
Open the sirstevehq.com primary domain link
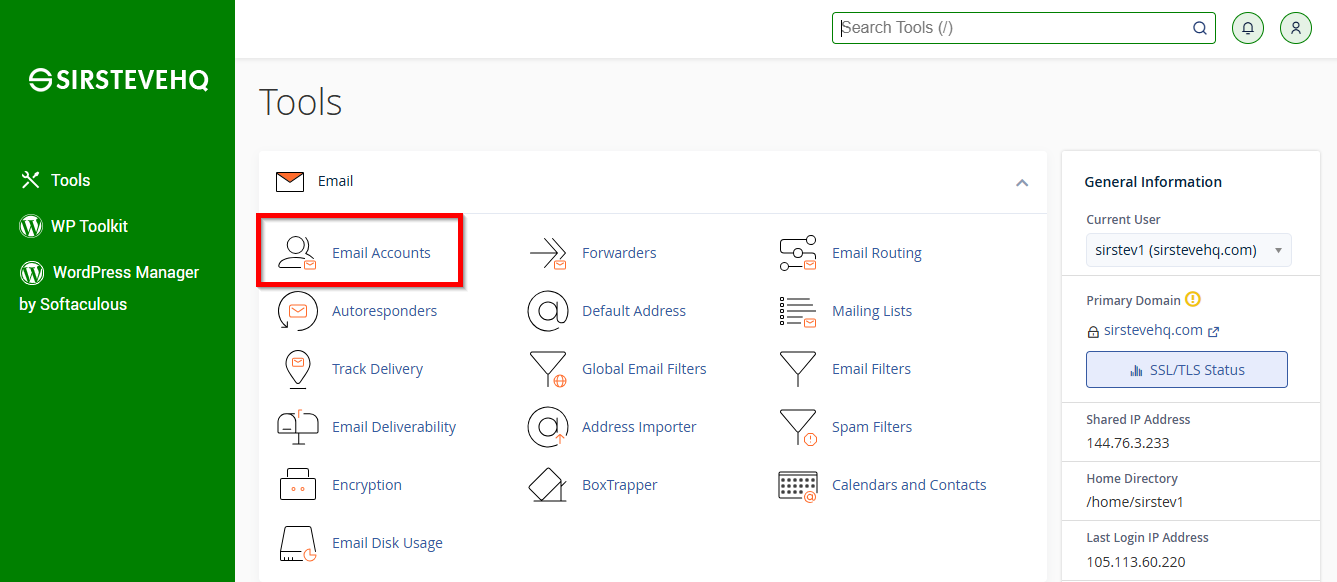(x=1153, y=331)
